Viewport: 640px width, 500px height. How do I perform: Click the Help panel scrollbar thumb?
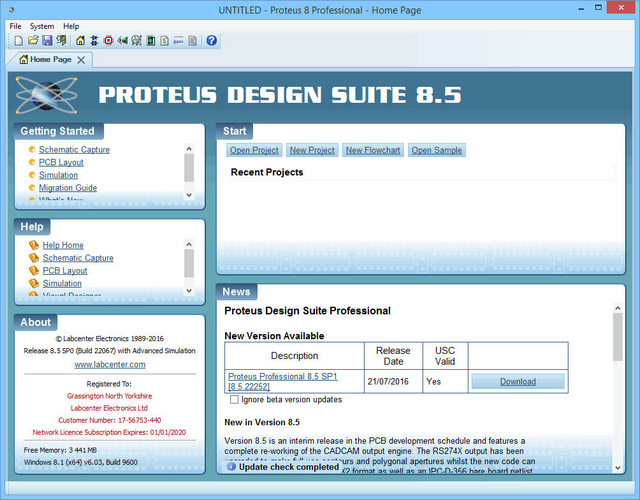click(189, 263)
